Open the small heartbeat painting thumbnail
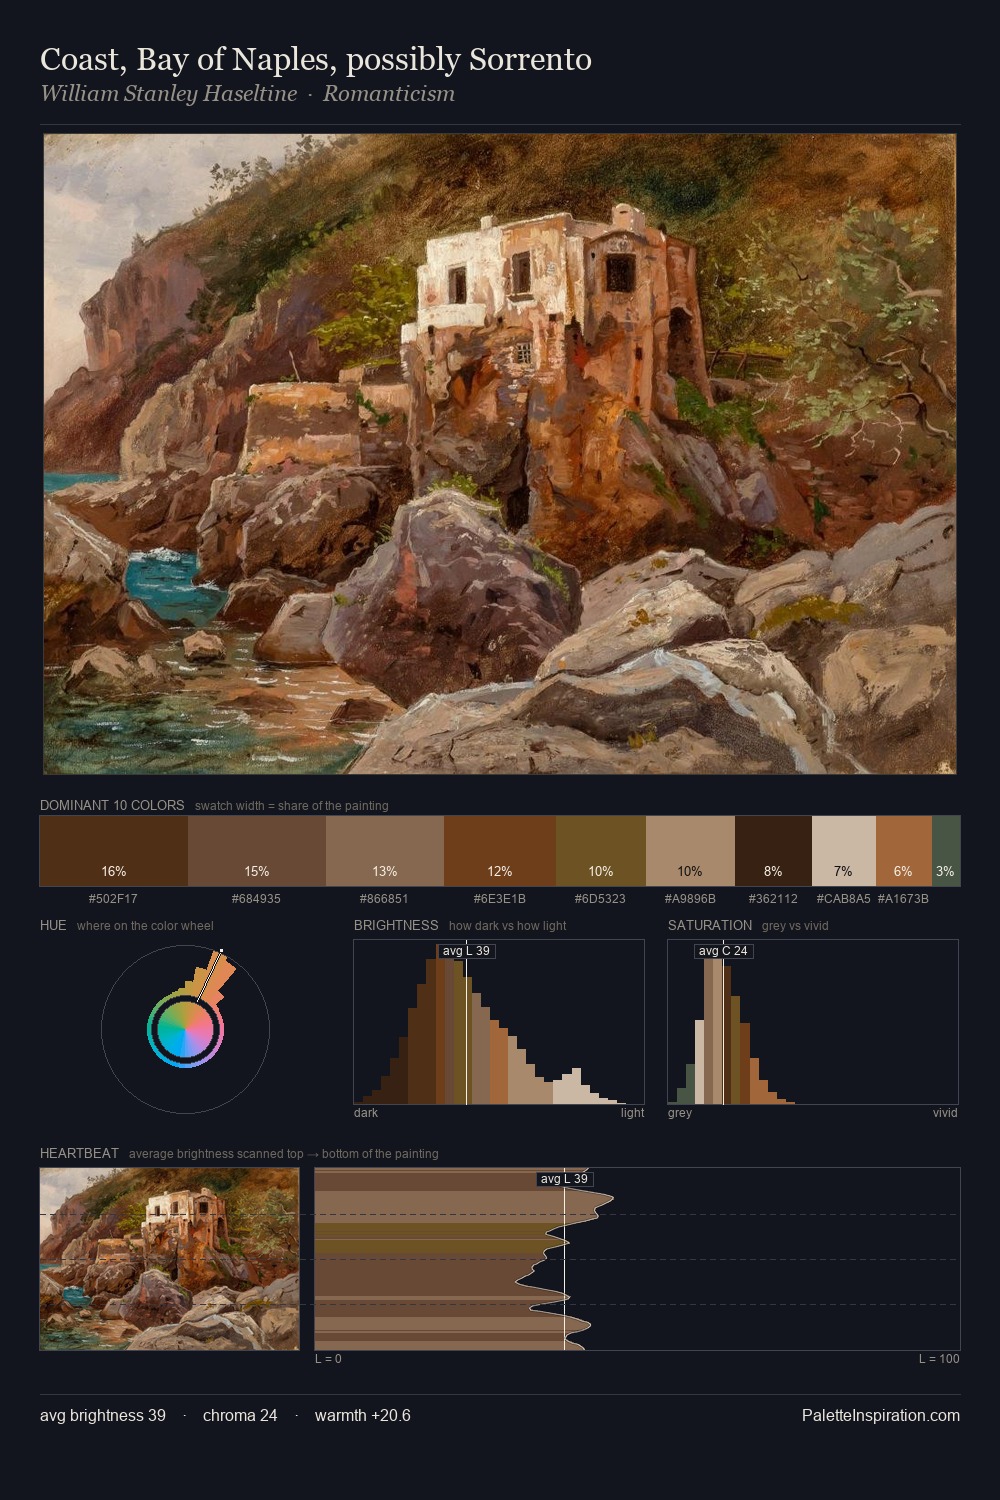1000x1500 pixels. pos(170,1259)
